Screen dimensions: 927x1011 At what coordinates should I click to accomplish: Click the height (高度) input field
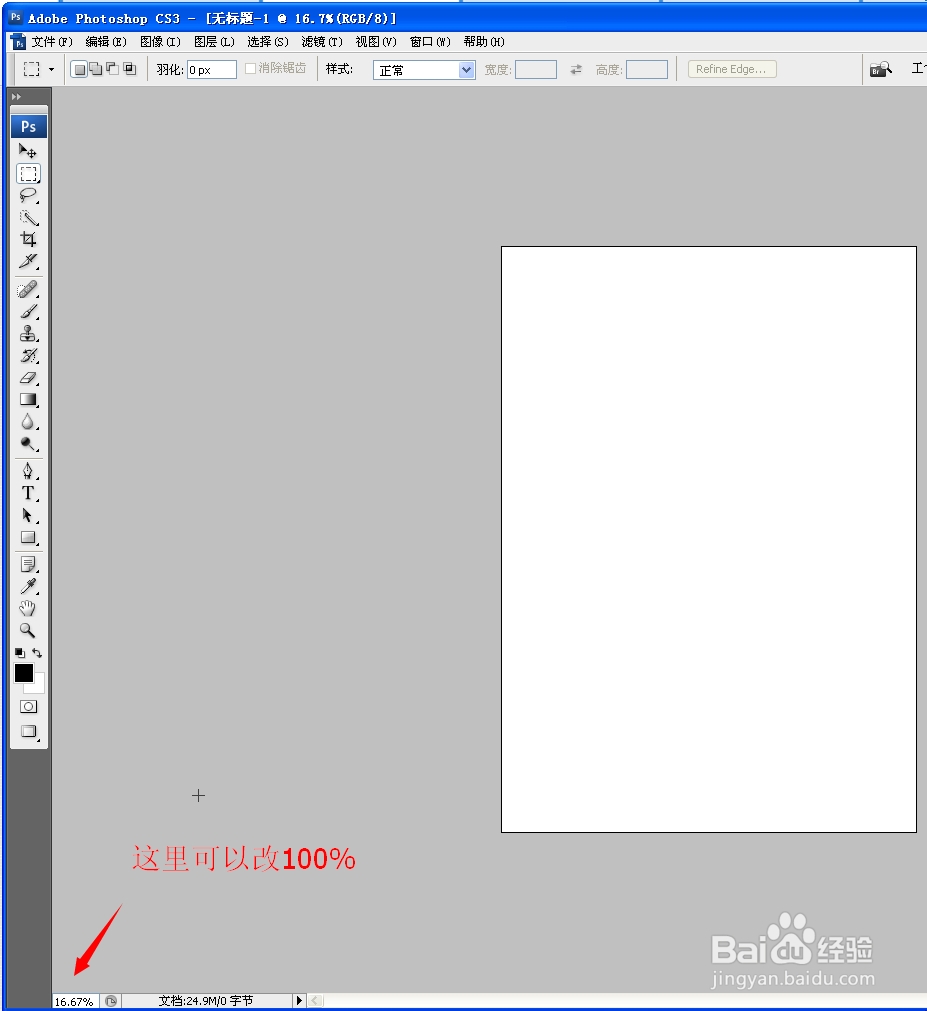[x=647, y=70]
